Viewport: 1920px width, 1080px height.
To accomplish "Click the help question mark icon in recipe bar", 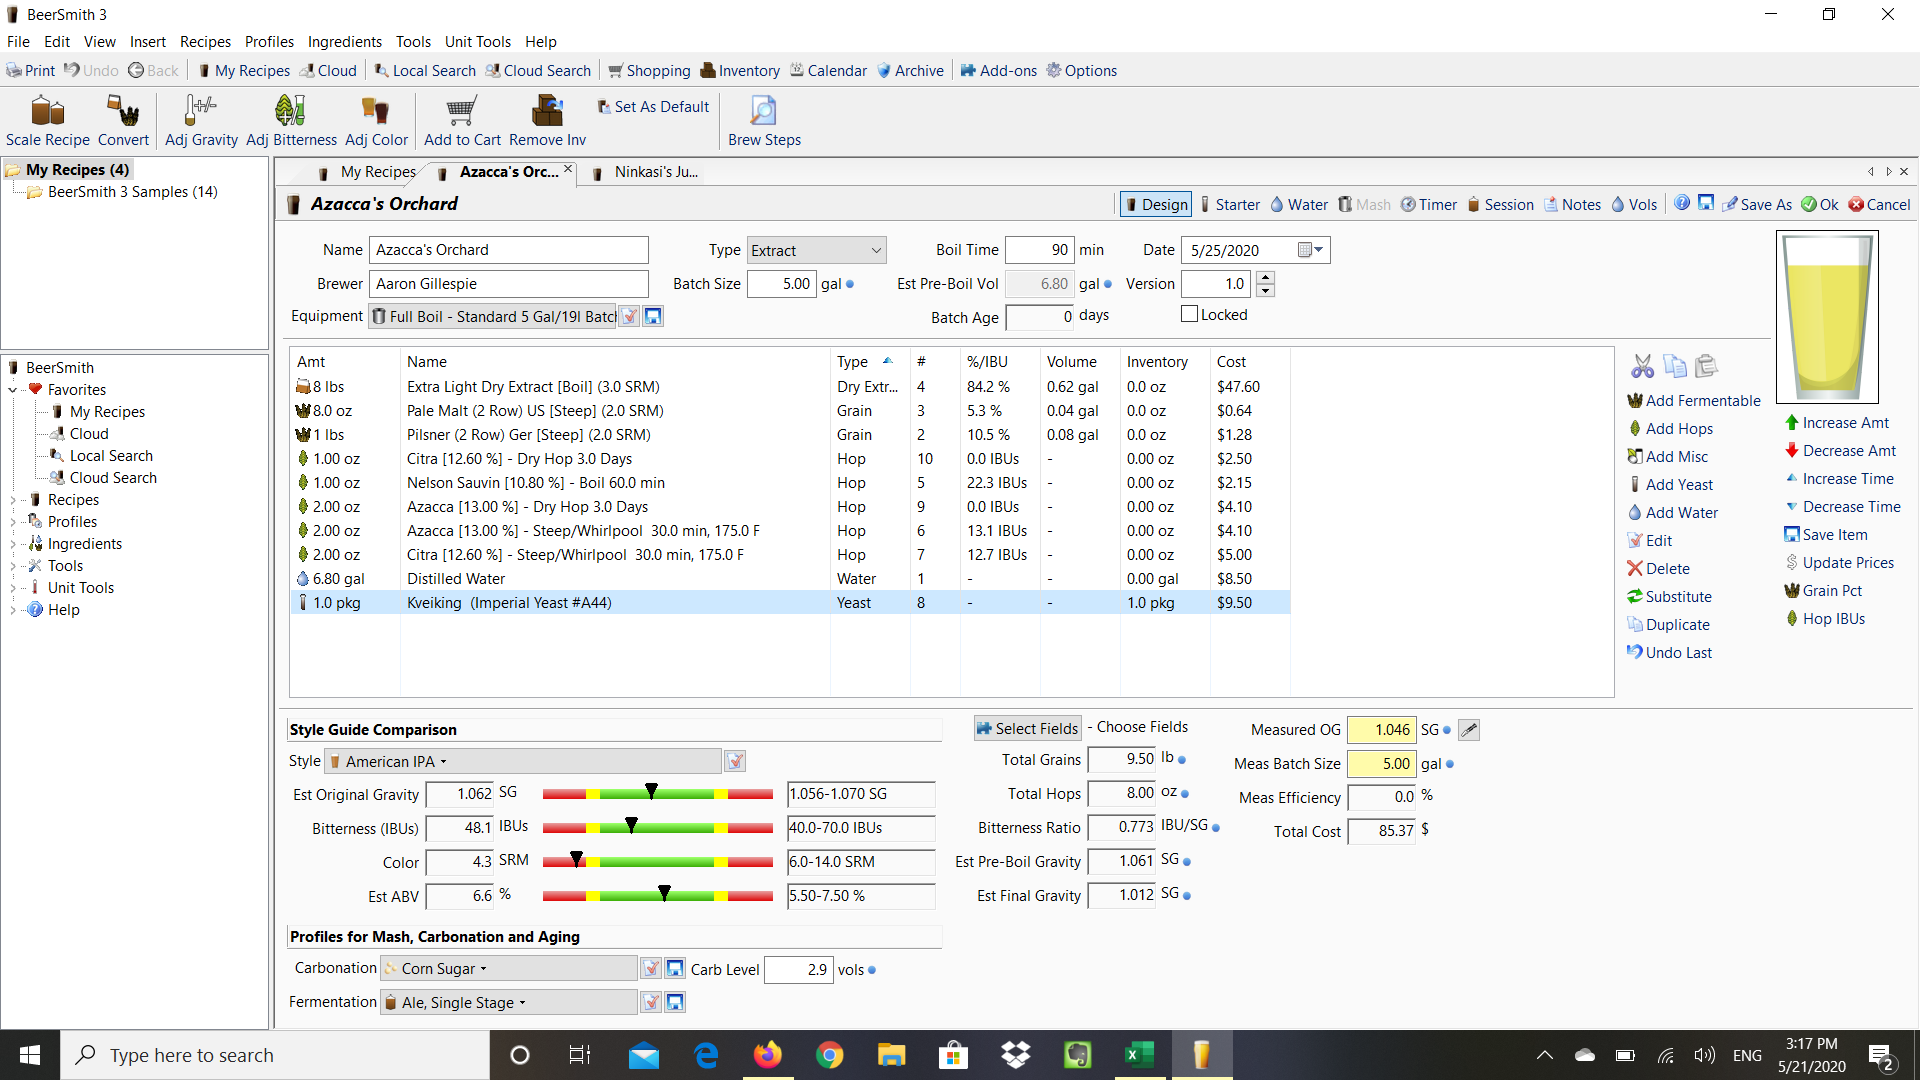I will 1682,203.
